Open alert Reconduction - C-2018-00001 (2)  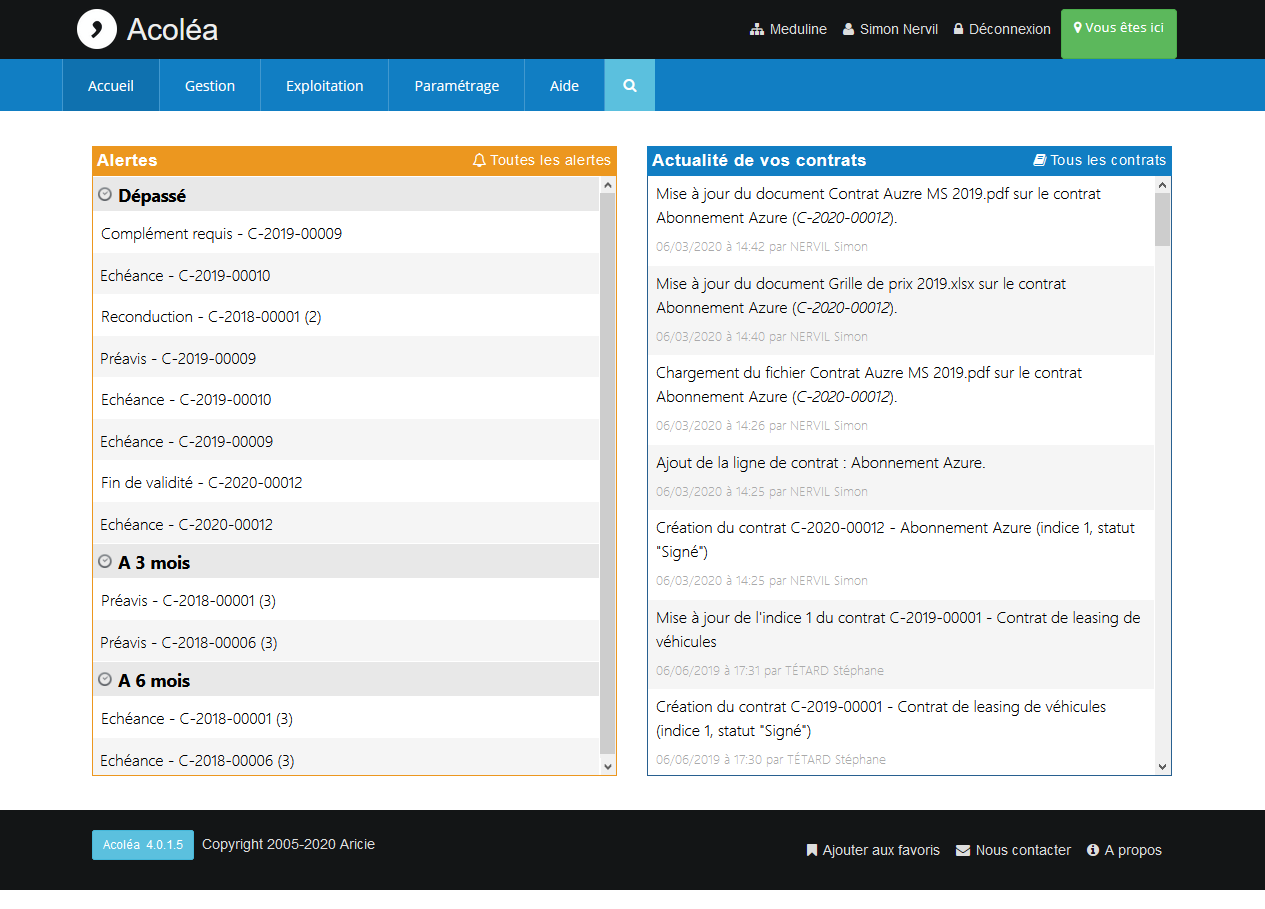click(346, 316)
